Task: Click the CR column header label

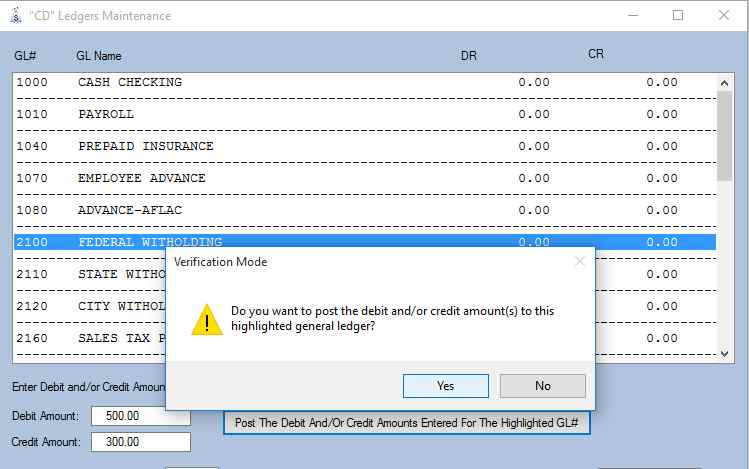Action: tap(596, 54)
